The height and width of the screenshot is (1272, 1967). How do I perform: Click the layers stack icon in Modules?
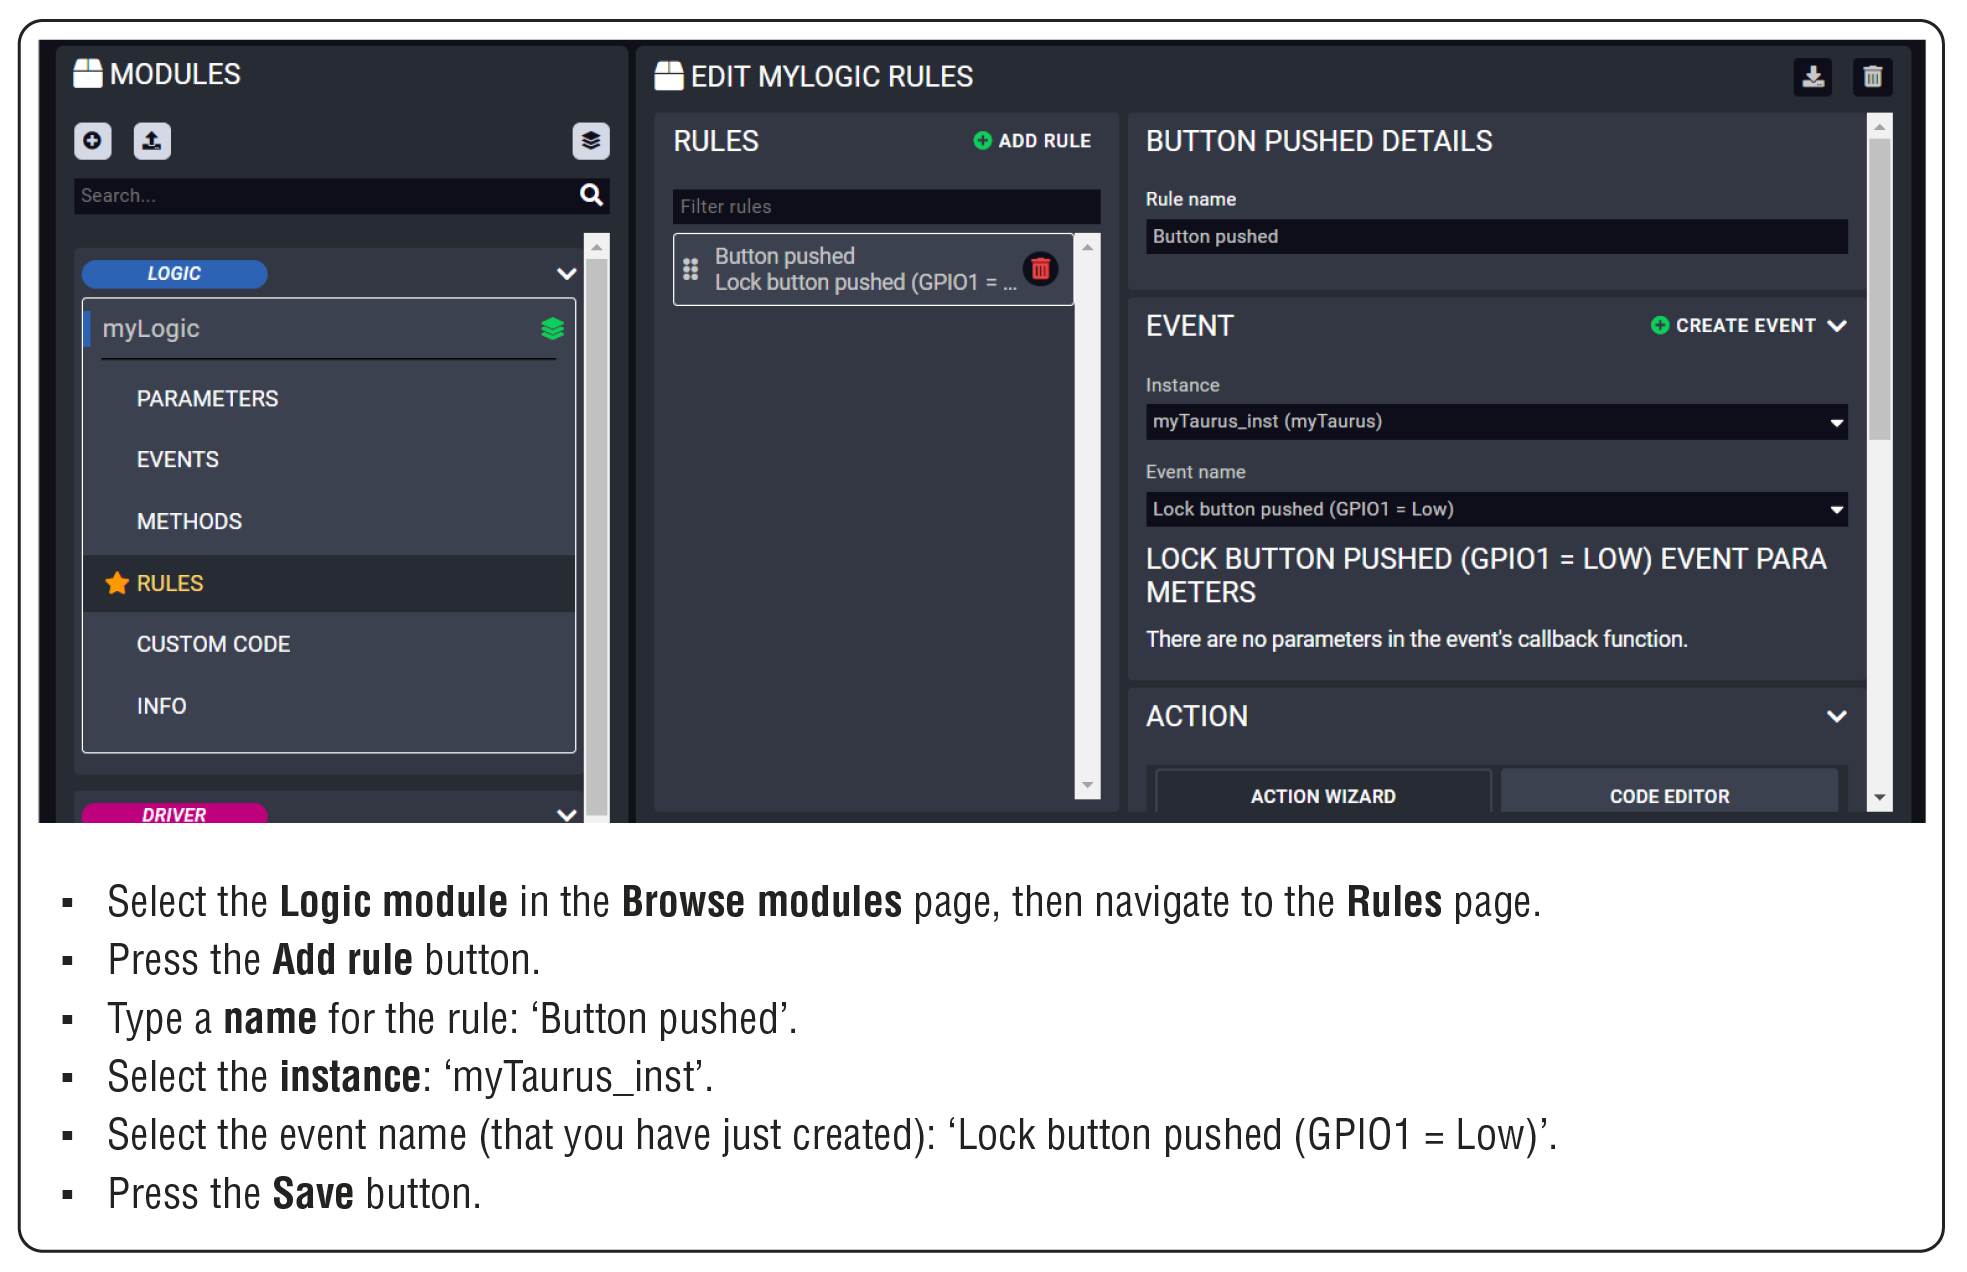click(x=590, y=141)
